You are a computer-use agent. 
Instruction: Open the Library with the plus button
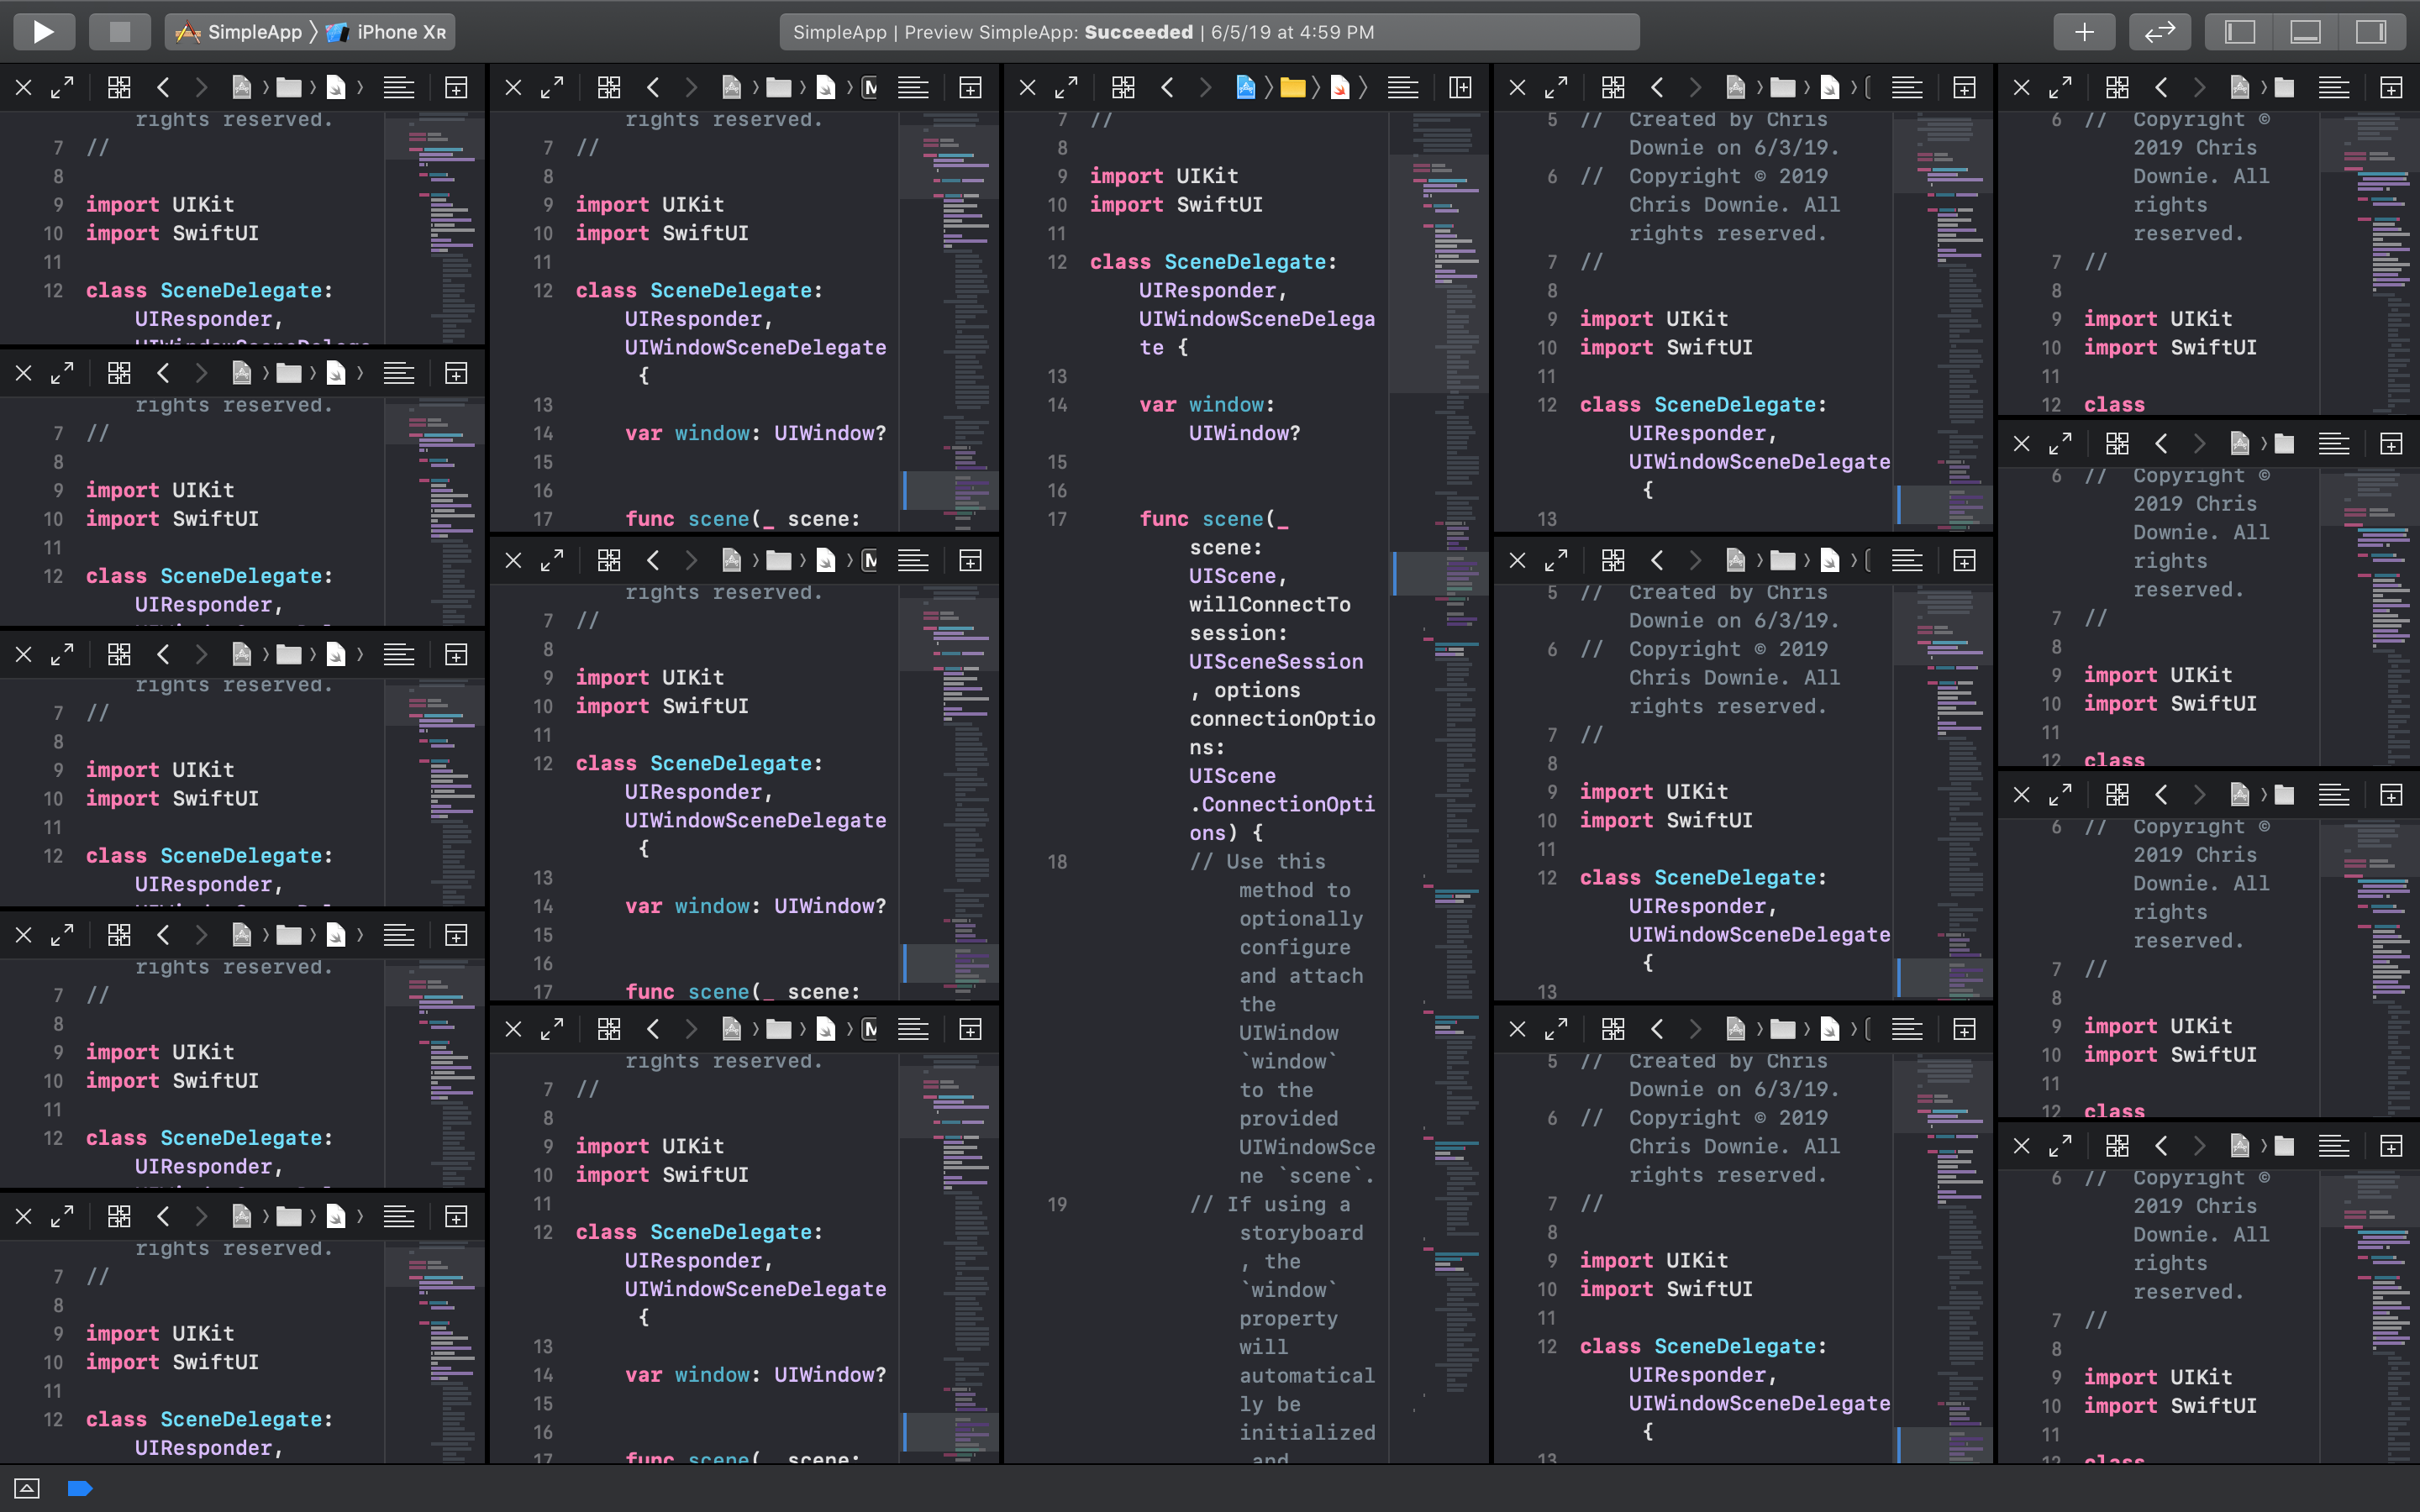pyautogui.click(x=2084, y=32)
